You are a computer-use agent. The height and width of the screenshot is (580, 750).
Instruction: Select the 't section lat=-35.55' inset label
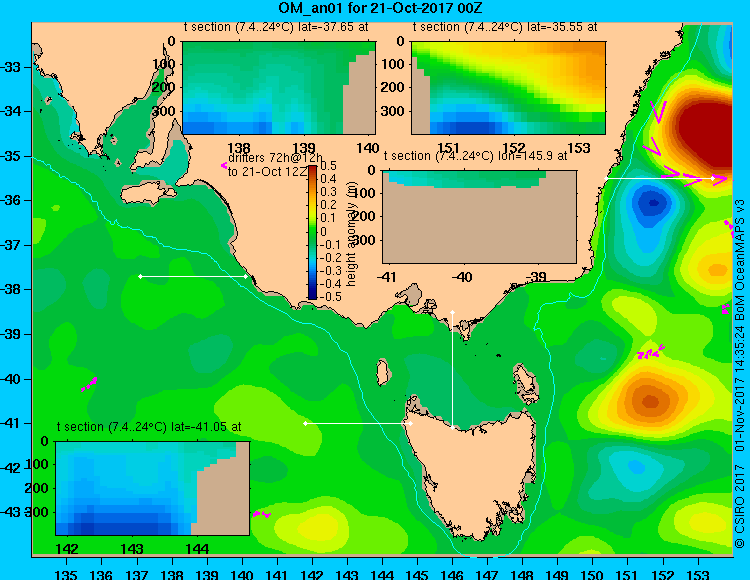[x=505, y=27]
